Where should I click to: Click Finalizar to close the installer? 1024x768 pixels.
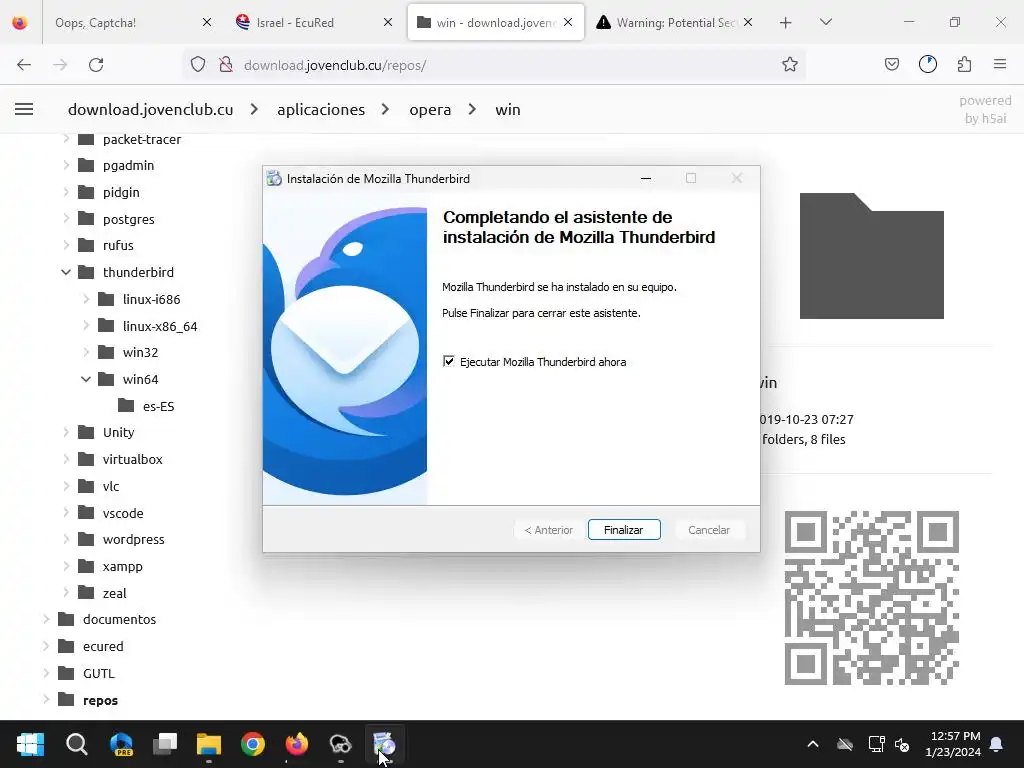click(624, 530)
